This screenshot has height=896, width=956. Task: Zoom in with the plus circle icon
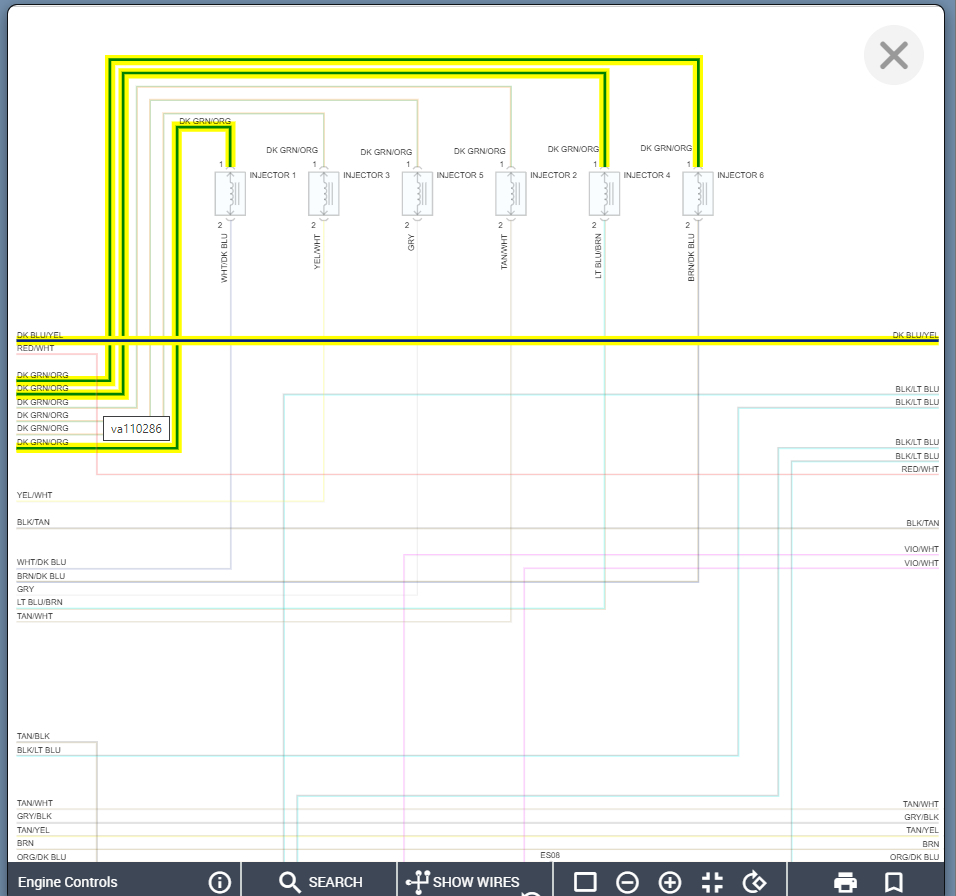(x=669, y=882)
